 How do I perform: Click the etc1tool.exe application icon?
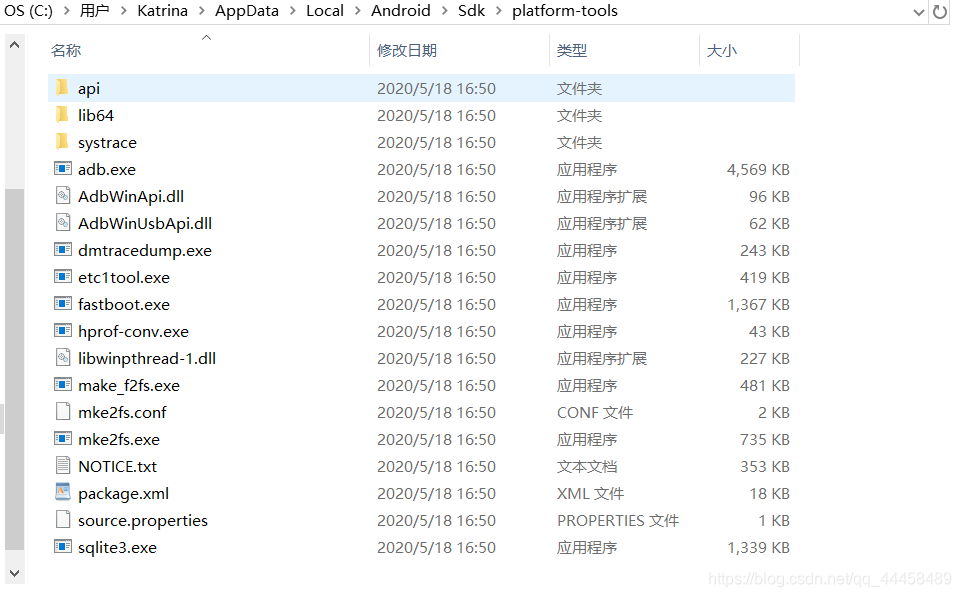pyautogui.click(x=63, y=276)
